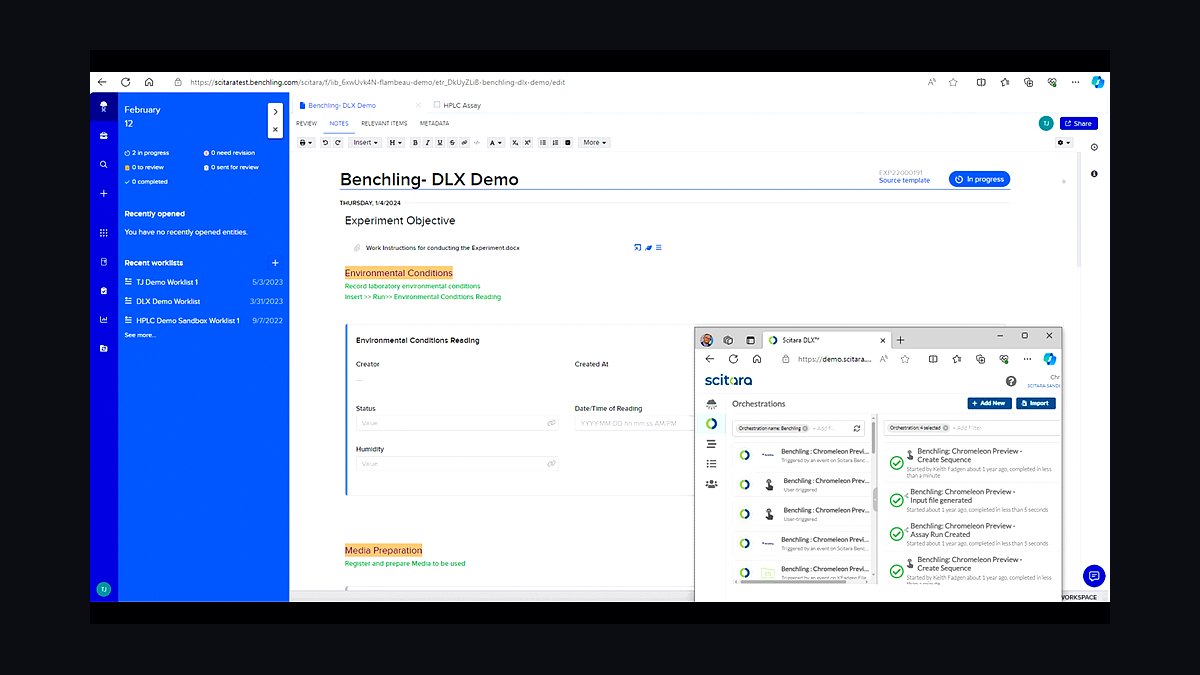Viewport: 1200px width, 675px height.
Task: Refresh the orchestrations list with the reload icon
Action: point(857,428)
